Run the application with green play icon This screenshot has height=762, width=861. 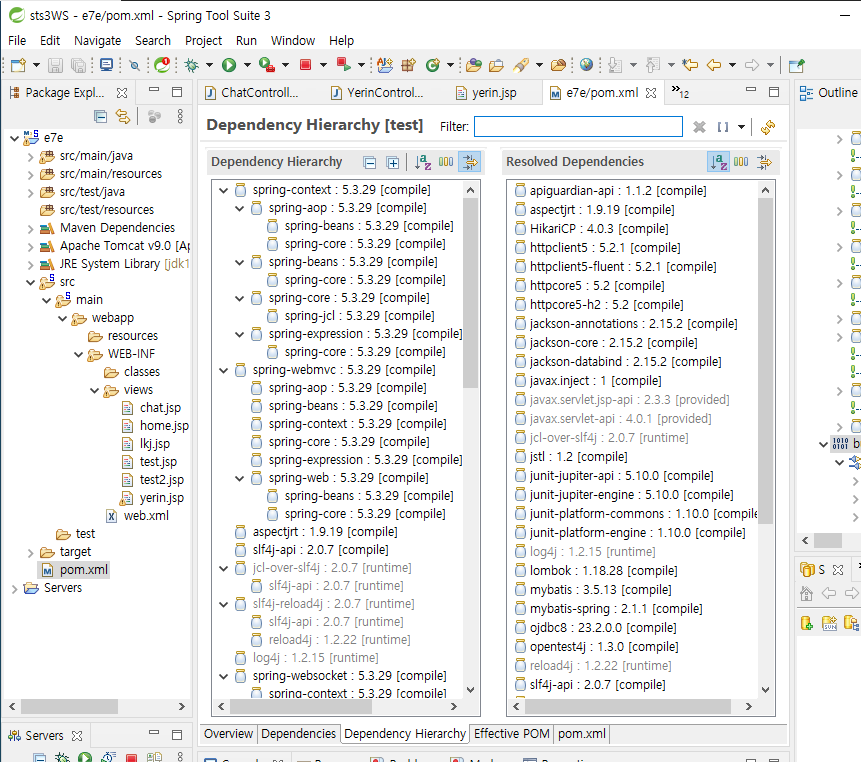pyautogui.click(x=229, y=65)
